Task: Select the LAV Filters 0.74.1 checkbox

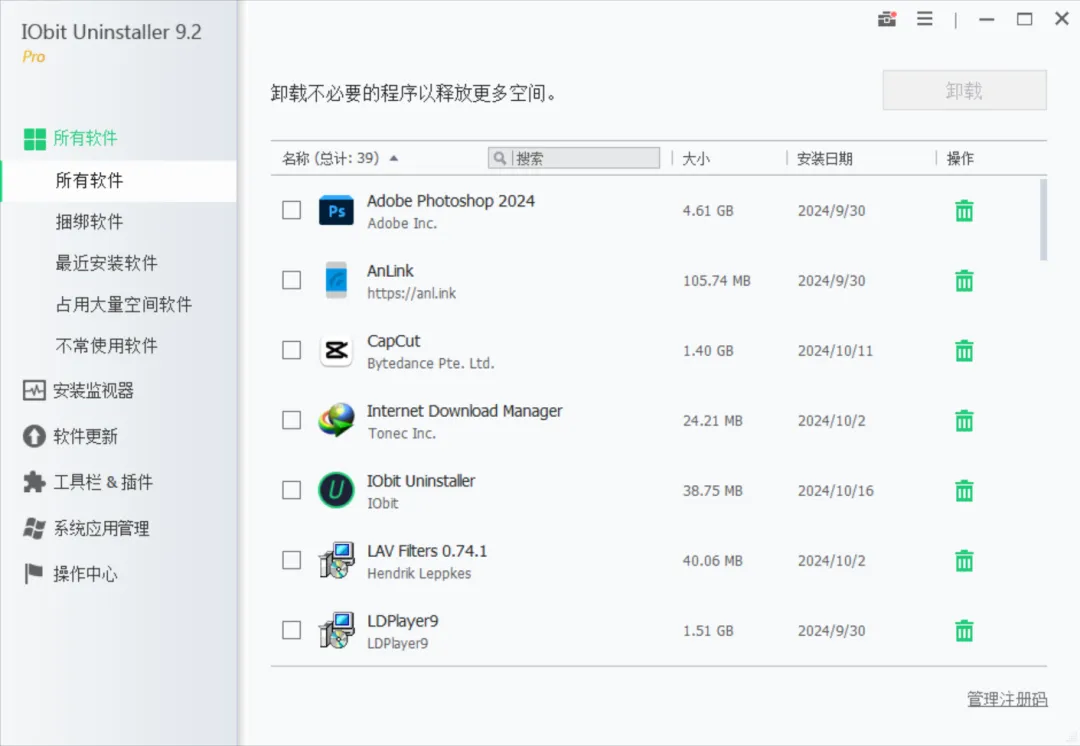Action: (x=292, y=560)
